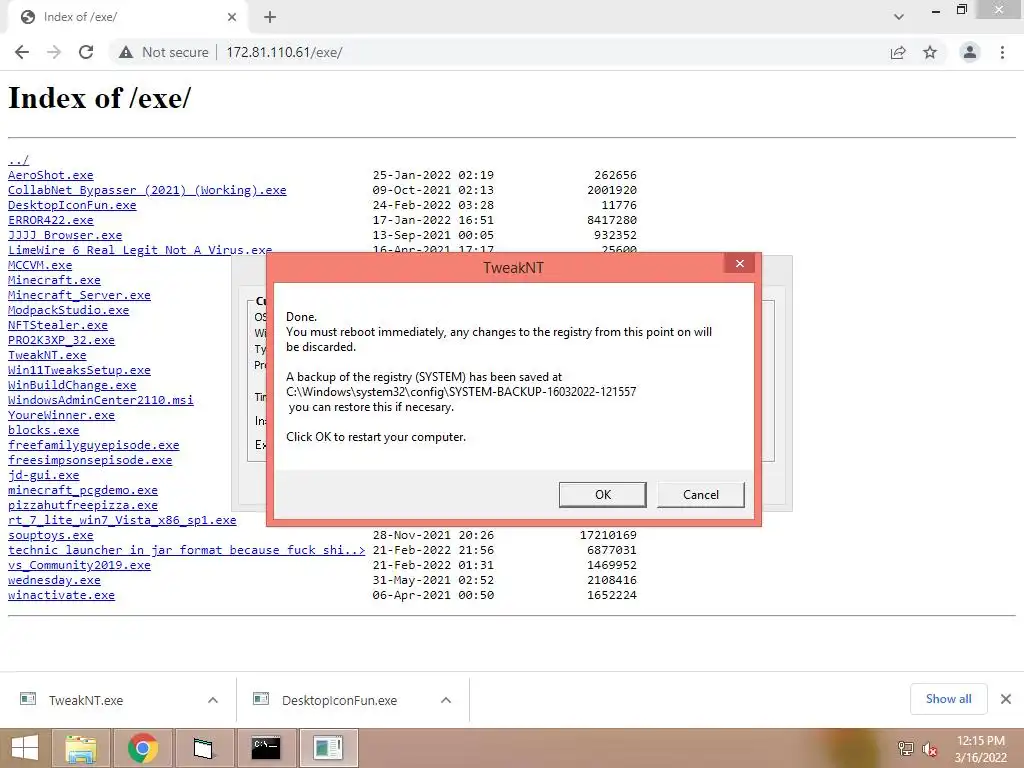
Task: Download AeroShot.exe
Action: point(50,175)
